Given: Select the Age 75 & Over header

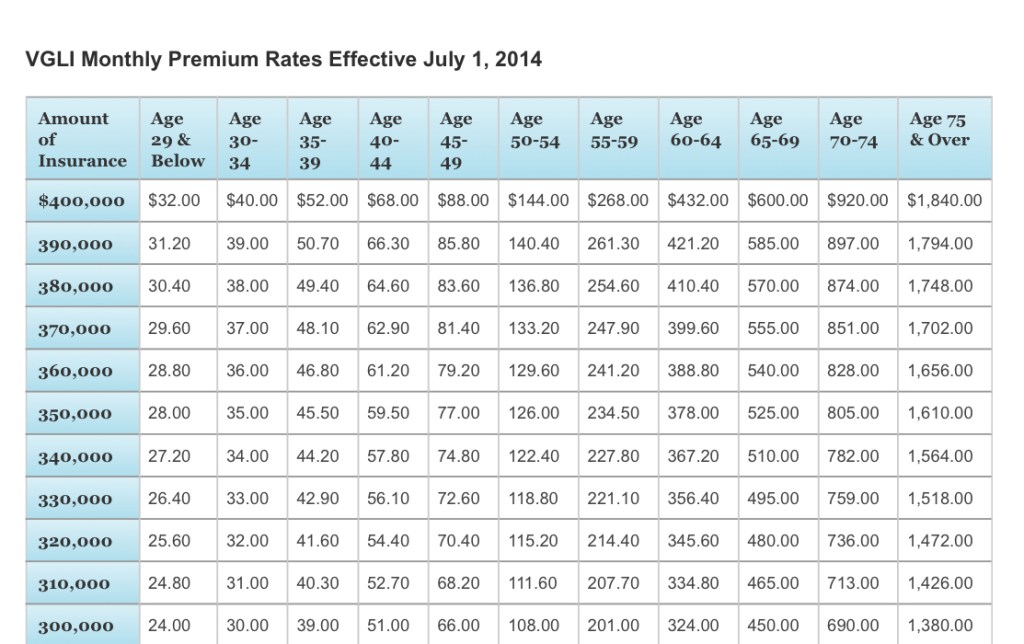Looking at the screenshot, I should click(939, 130).
